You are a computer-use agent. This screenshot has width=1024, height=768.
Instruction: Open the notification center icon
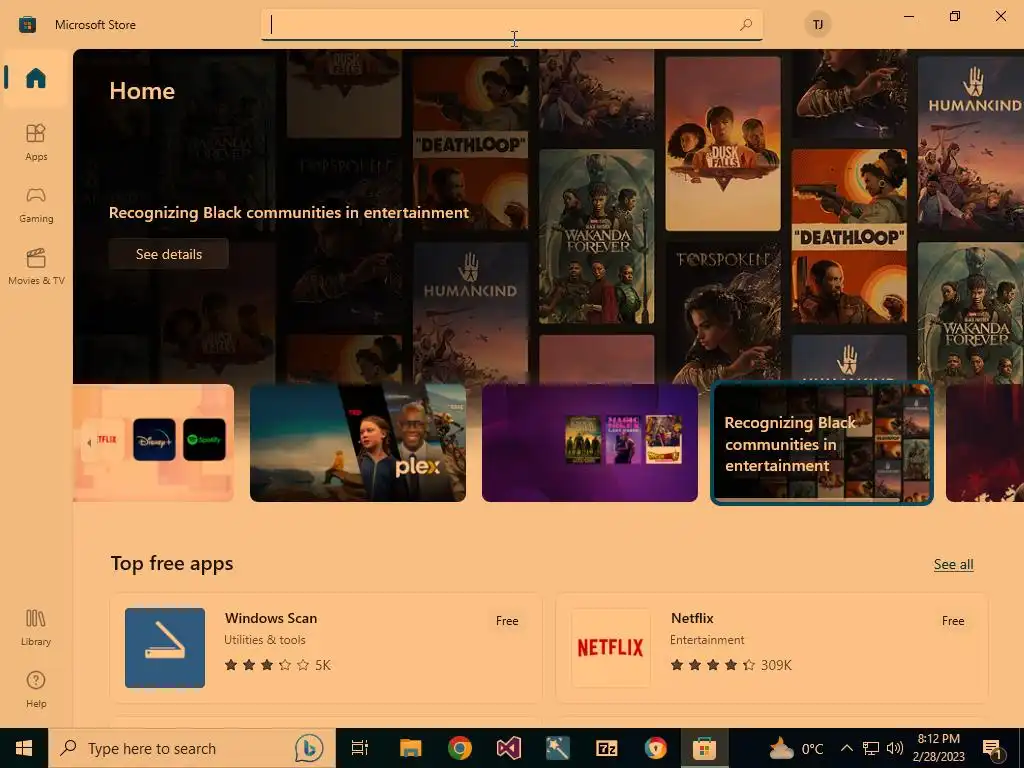[x=991, y=748]
